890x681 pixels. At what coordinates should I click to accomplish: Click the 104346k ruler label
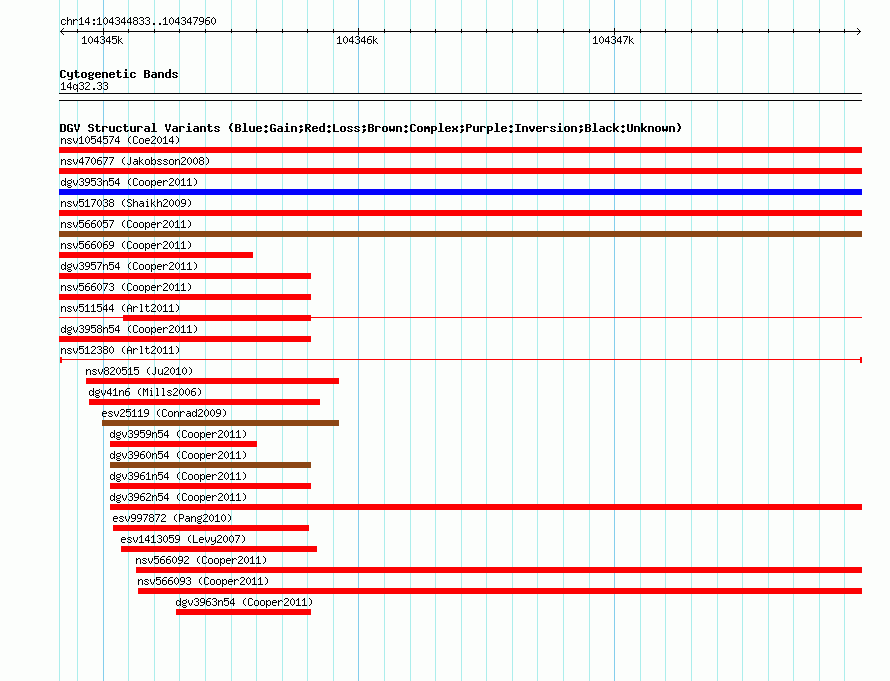[357, 40]
